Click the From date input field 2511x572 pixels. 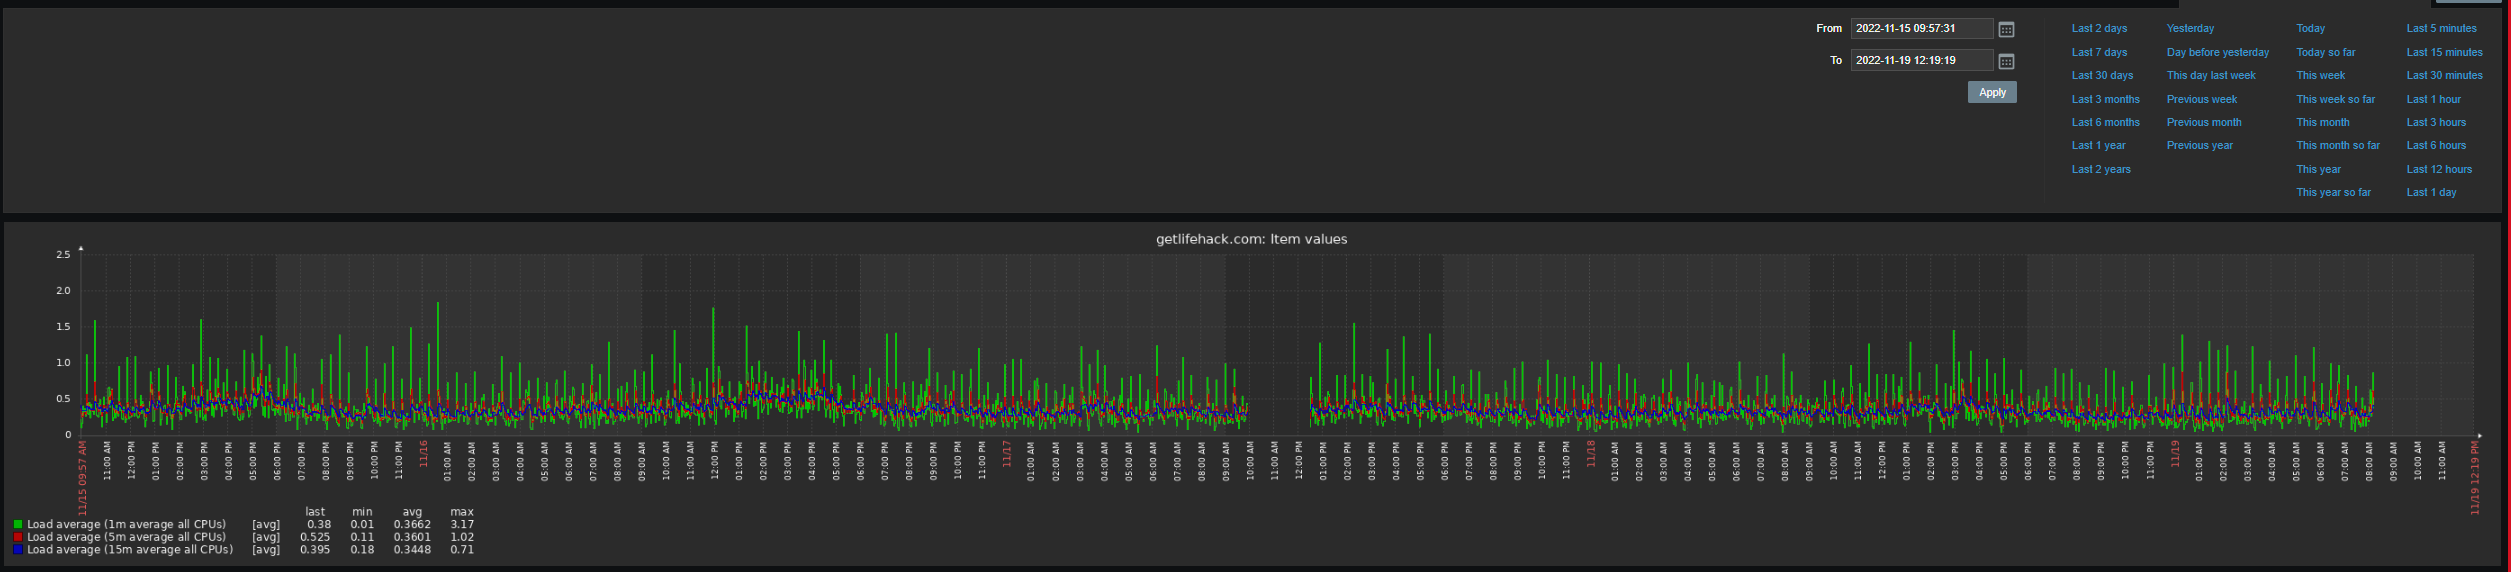tap(1921, 29)
